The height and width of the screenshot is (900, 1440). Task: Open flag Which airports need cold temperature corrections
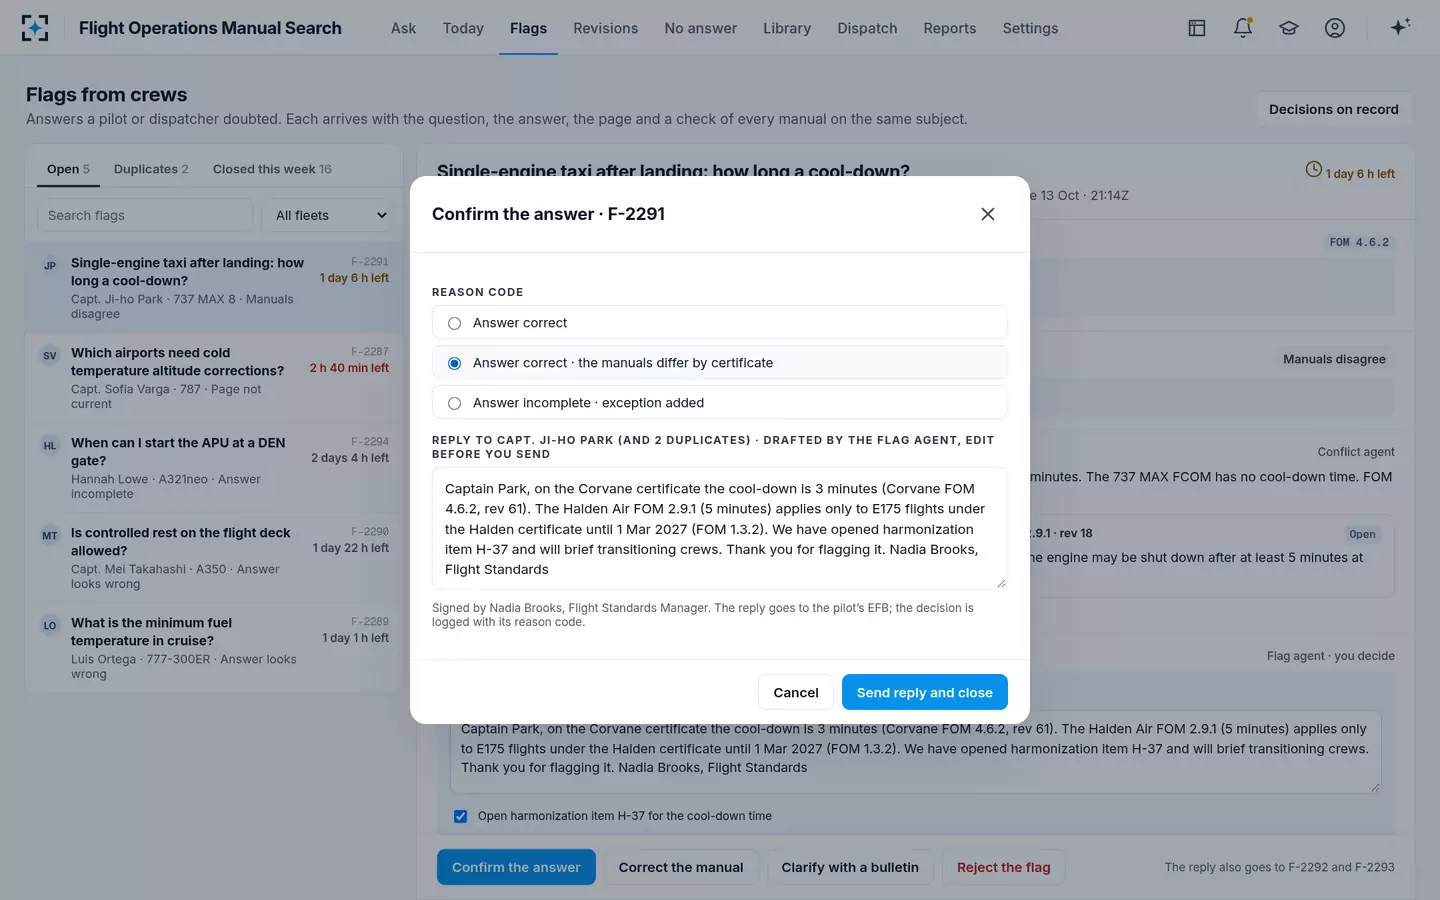point(213,378)
